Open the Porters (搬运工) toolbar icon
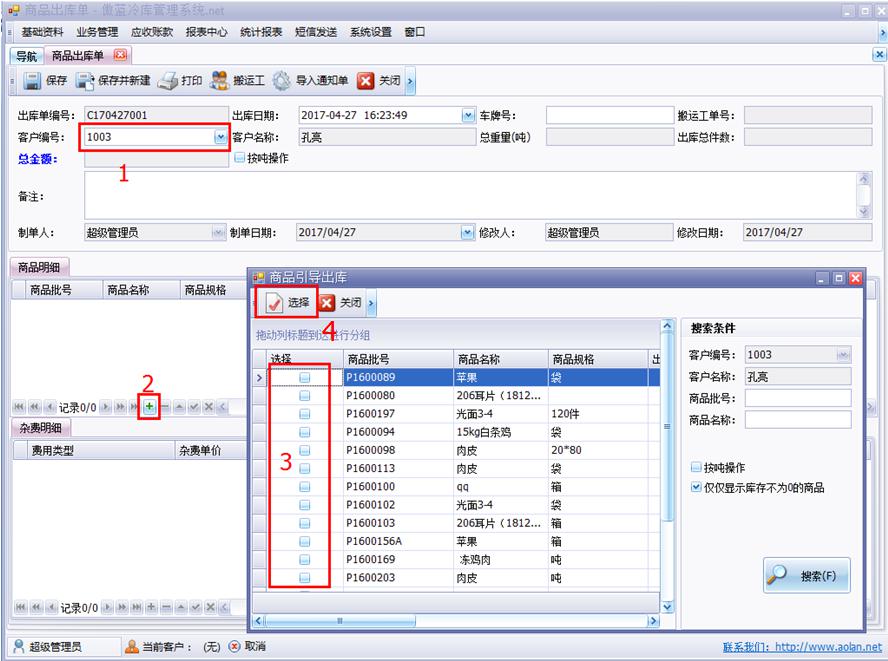This screenshot has height=661, width=888. 220,81
